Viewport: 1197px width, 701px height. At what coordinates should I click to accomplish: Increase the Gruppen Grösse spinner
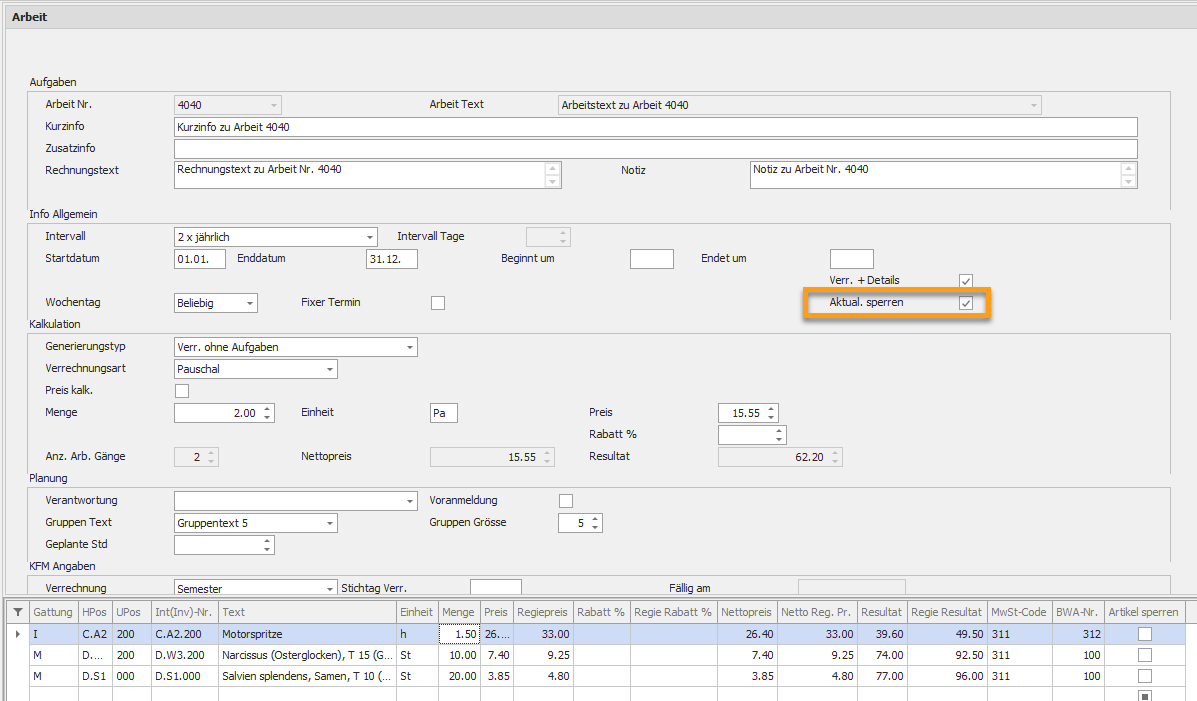click(x=595, y=519)
